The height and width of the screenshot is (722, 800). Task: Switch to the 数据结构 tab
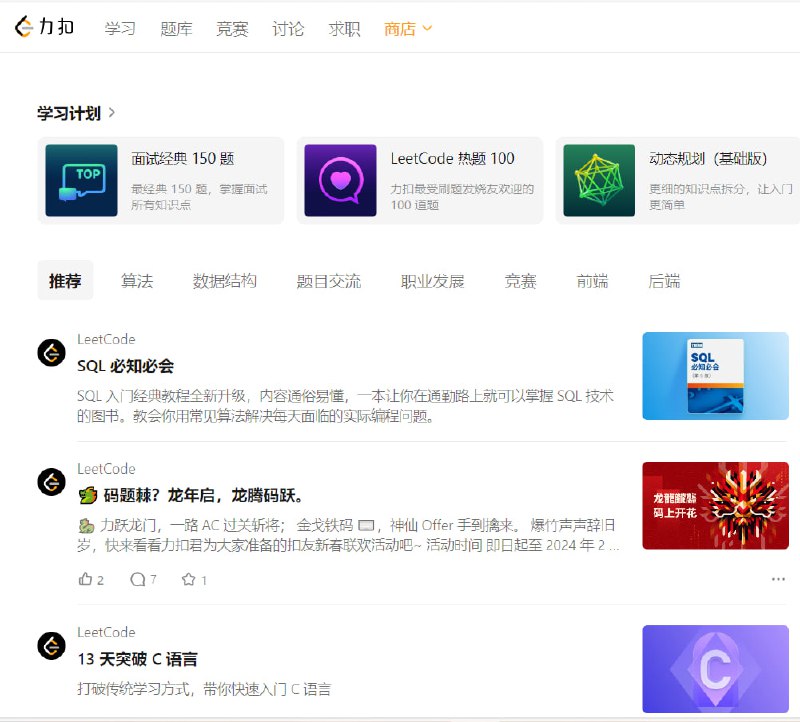click(224, 281)
